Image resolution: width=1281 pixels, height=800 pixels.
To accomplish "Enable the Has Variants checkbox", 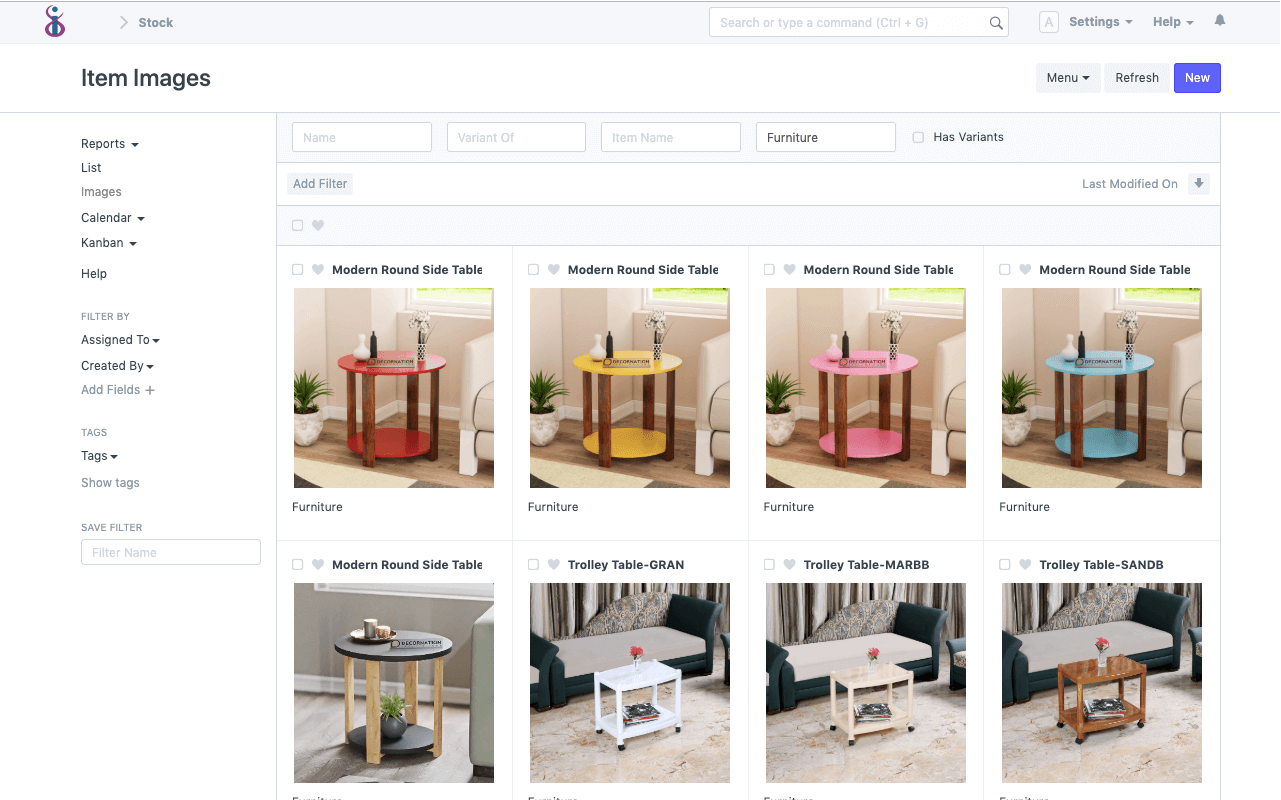I will point(918,137).
